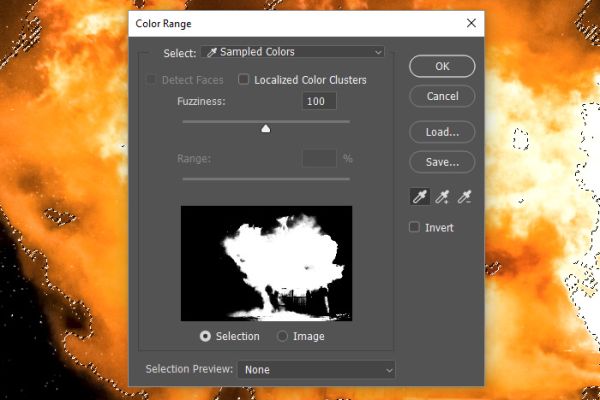Enable Localized Color Clusters checkbox
600x400 pixels.
click(243, 80)
